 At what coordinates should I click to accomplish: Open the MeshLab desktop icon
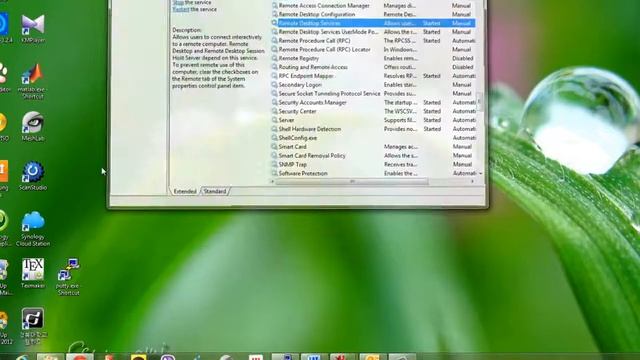pyautogui.click(x=33, y=126)
